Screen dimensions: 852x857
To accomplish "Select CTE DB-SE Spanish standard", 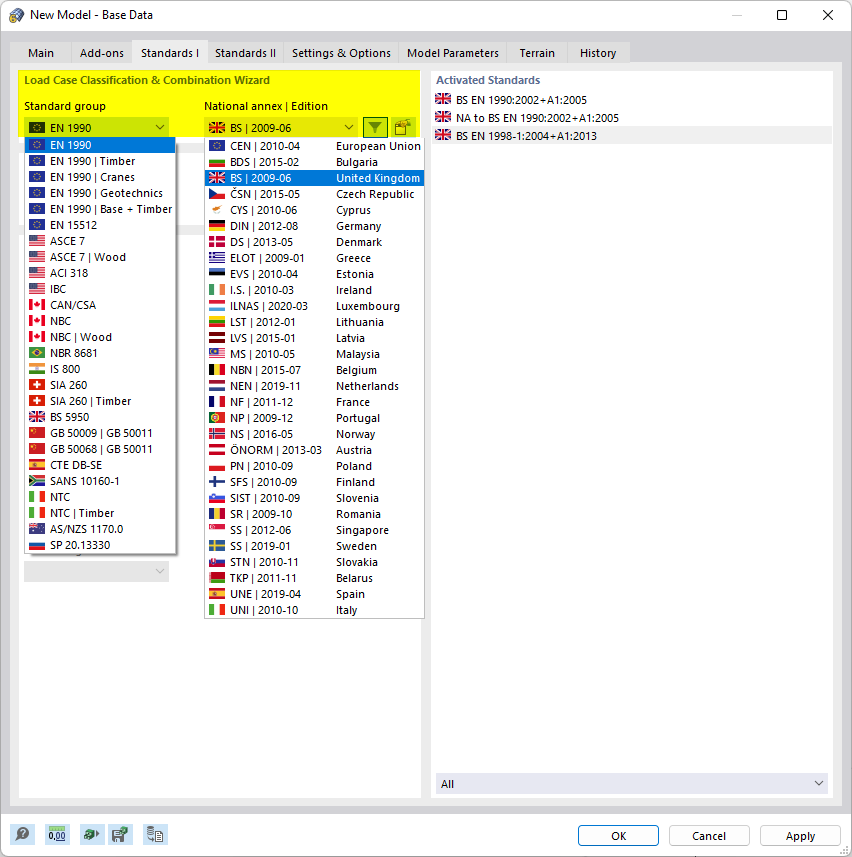I will pos(101,465).
